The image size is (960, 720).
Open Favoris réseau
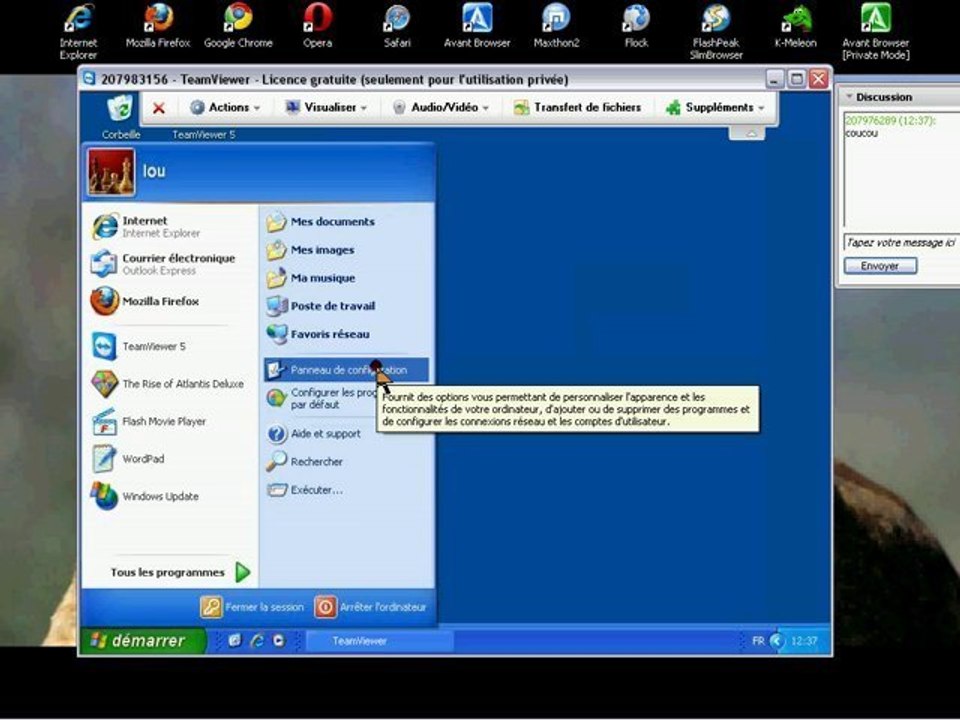[318, 334]
